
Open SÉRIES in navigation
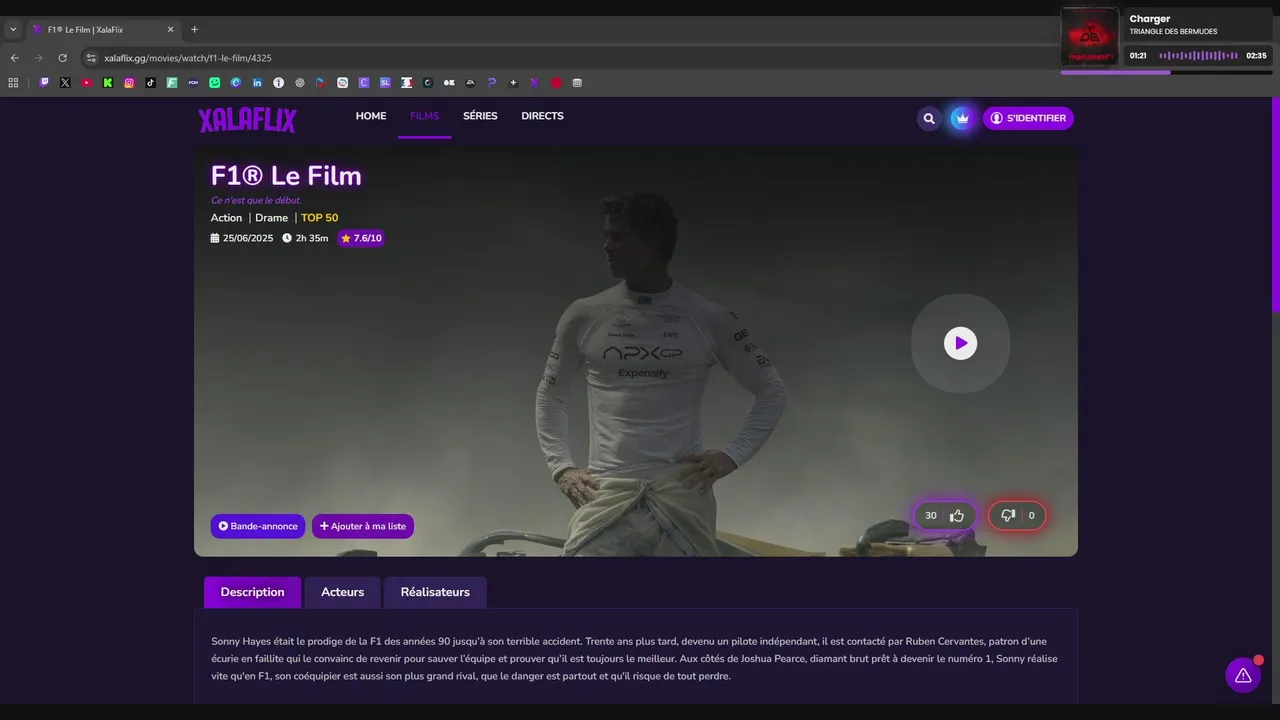[480, 116]
